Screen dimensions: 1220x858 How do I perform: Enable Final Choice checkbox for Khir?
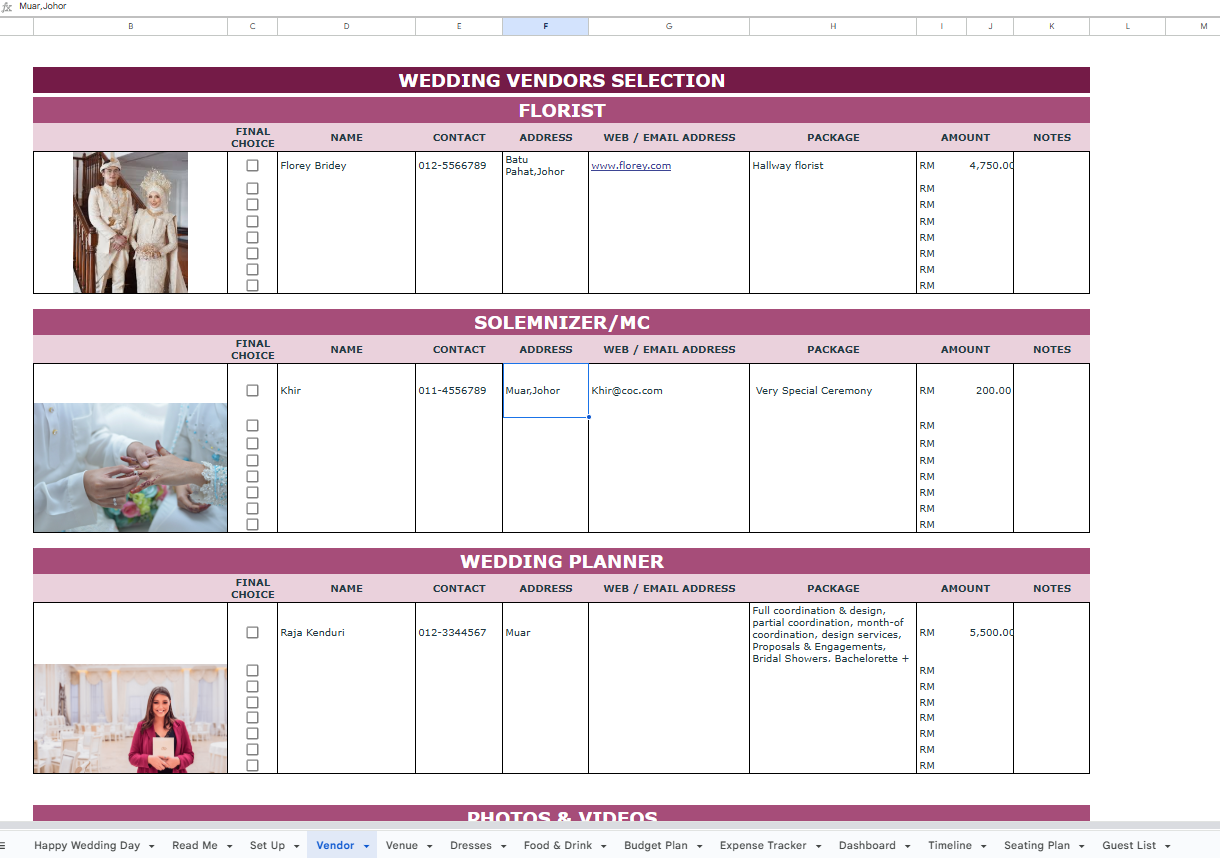coord(252,391)
